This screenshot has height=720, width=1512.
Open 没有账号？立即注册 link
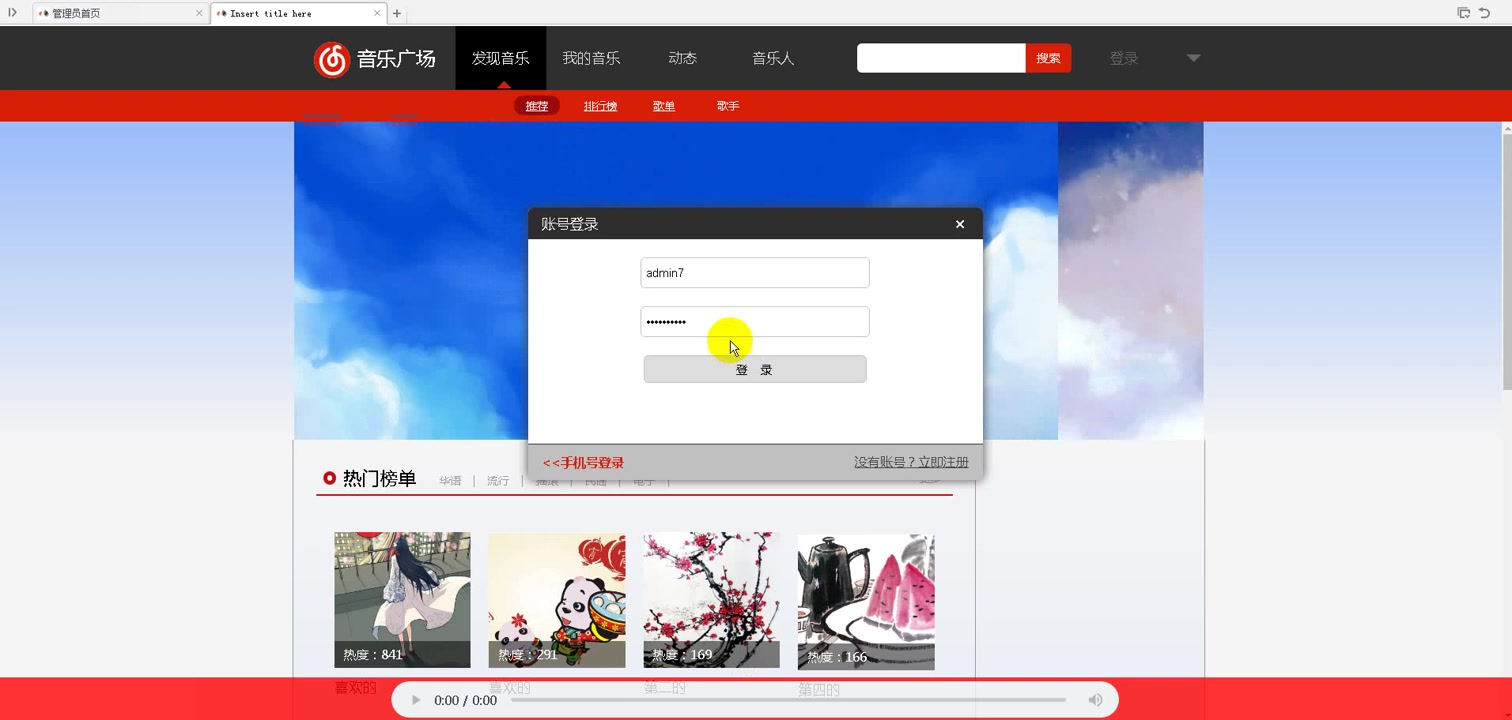(x=911, y=462)
